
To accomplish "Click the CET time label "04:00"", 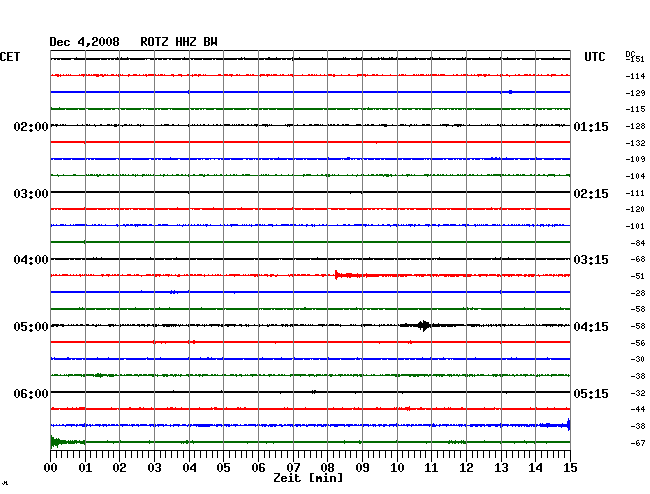I will click(x=31, y=260).
